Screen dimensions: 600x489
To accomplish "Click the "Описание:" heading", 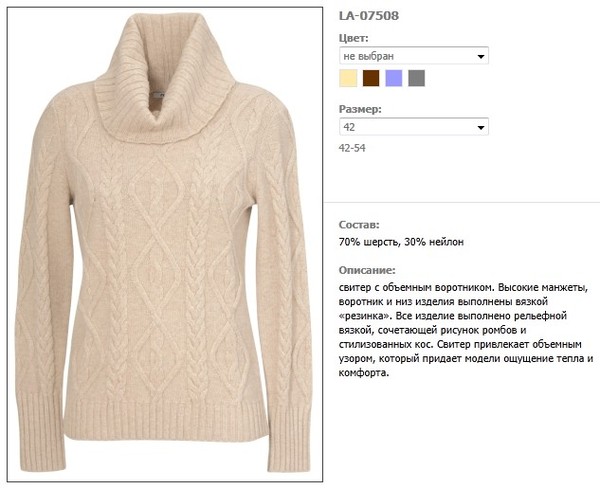I will pyautogui.click(x=367, y=270).
